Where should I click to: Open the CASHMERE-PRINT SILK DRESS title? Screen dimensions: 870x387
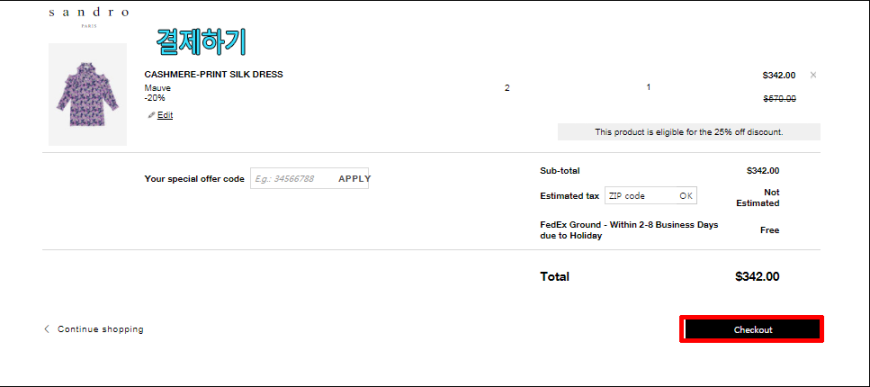point(214,74)
